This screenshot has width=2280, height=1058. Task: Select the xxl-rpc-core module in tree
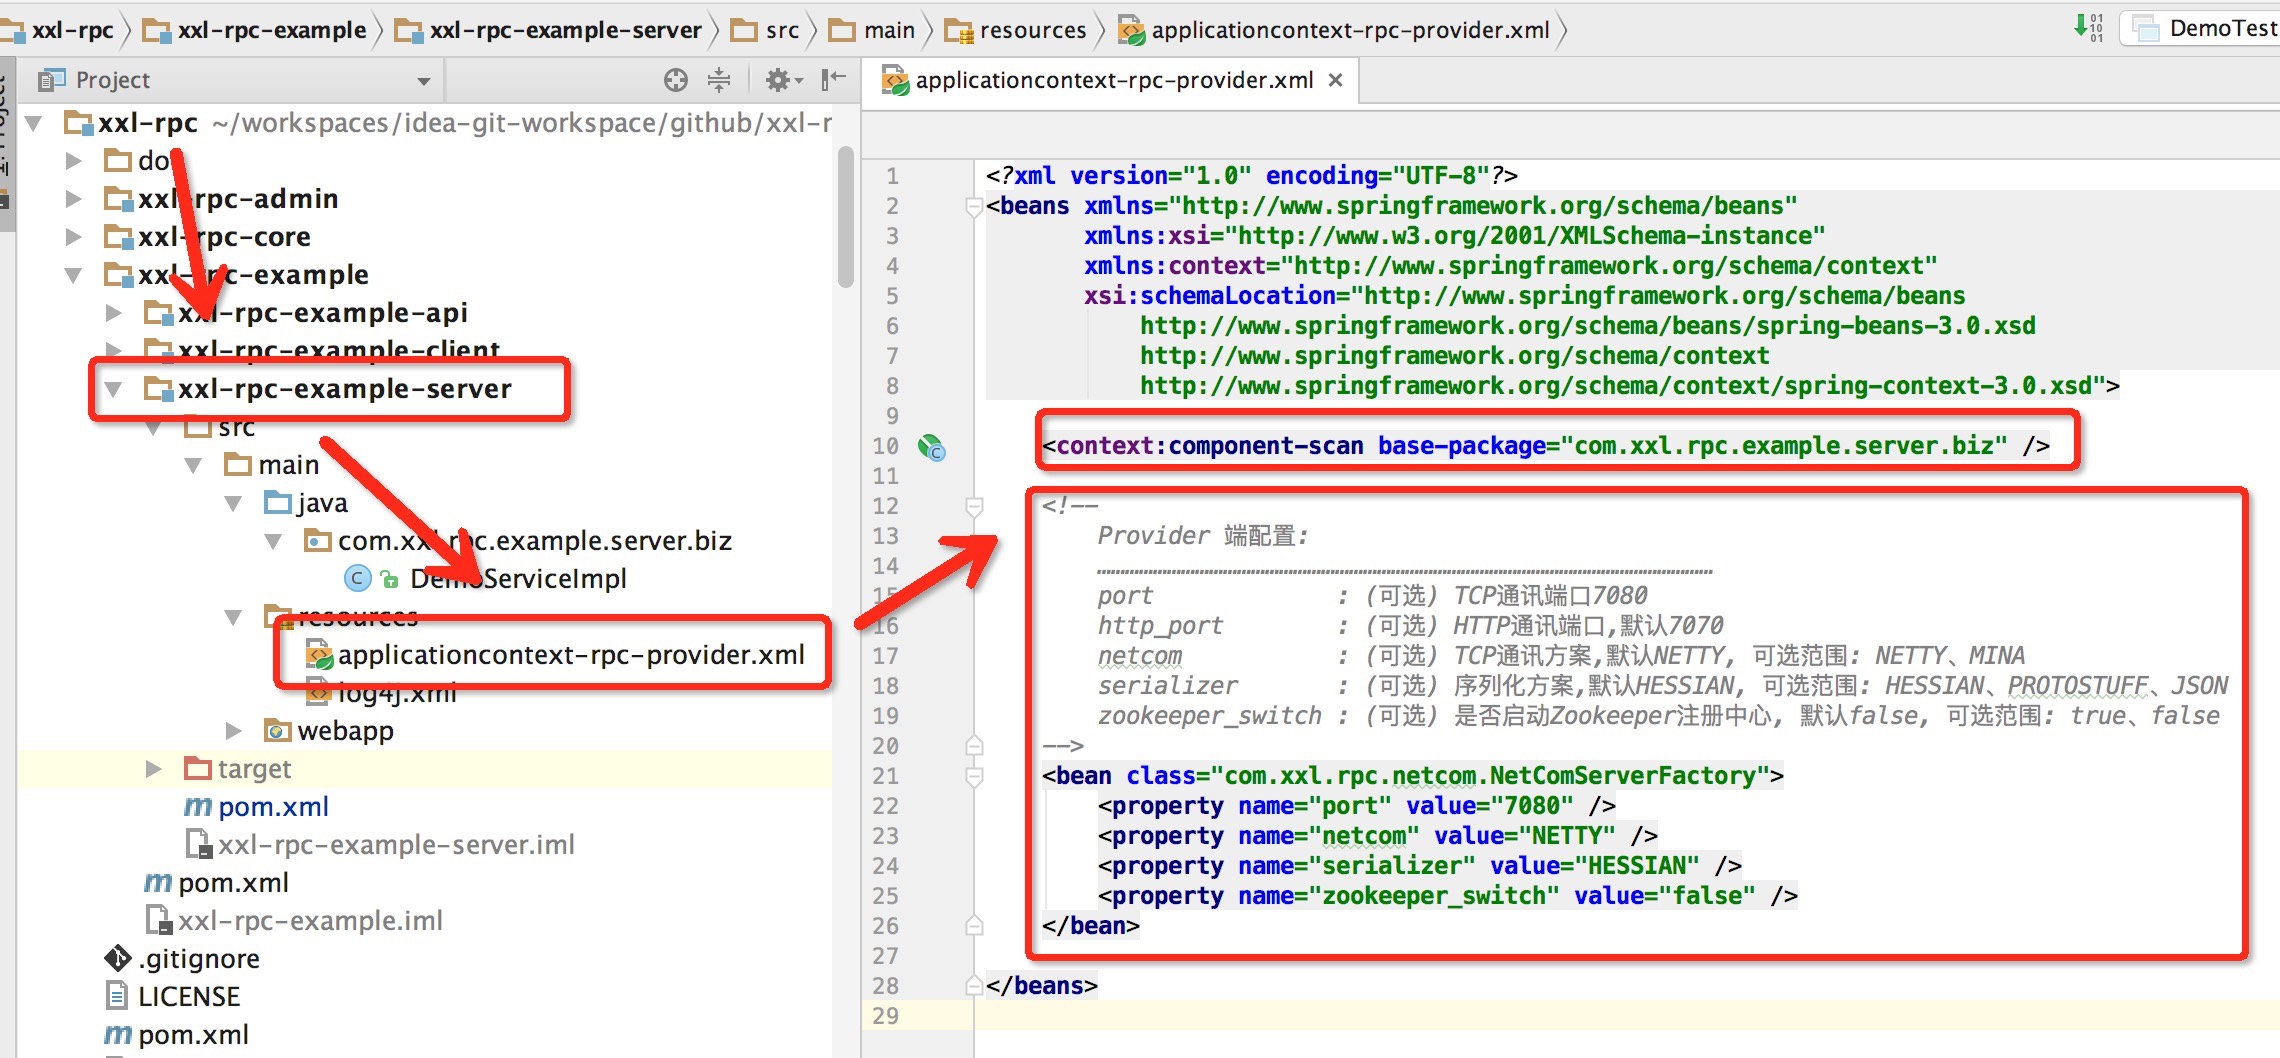click(224, 237)
